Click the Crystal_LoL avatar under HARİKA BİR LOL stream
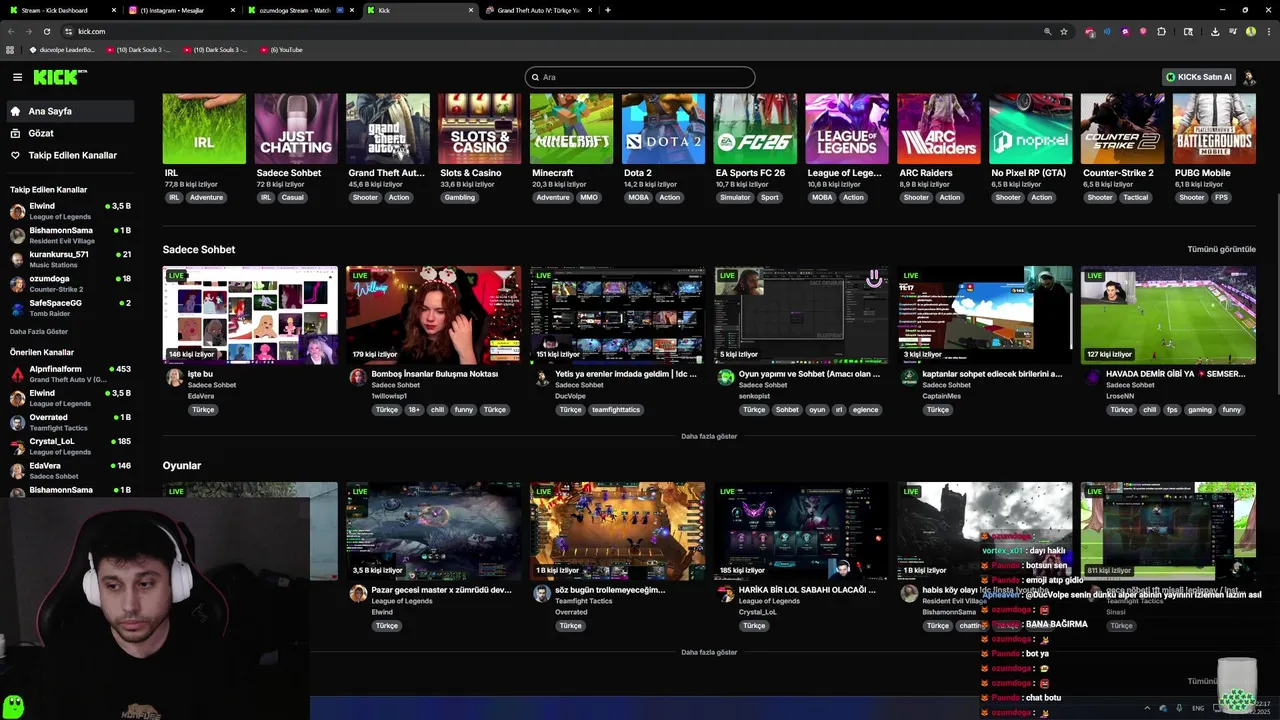Screen dimensions: 1280x720 (x=726, y=593)
